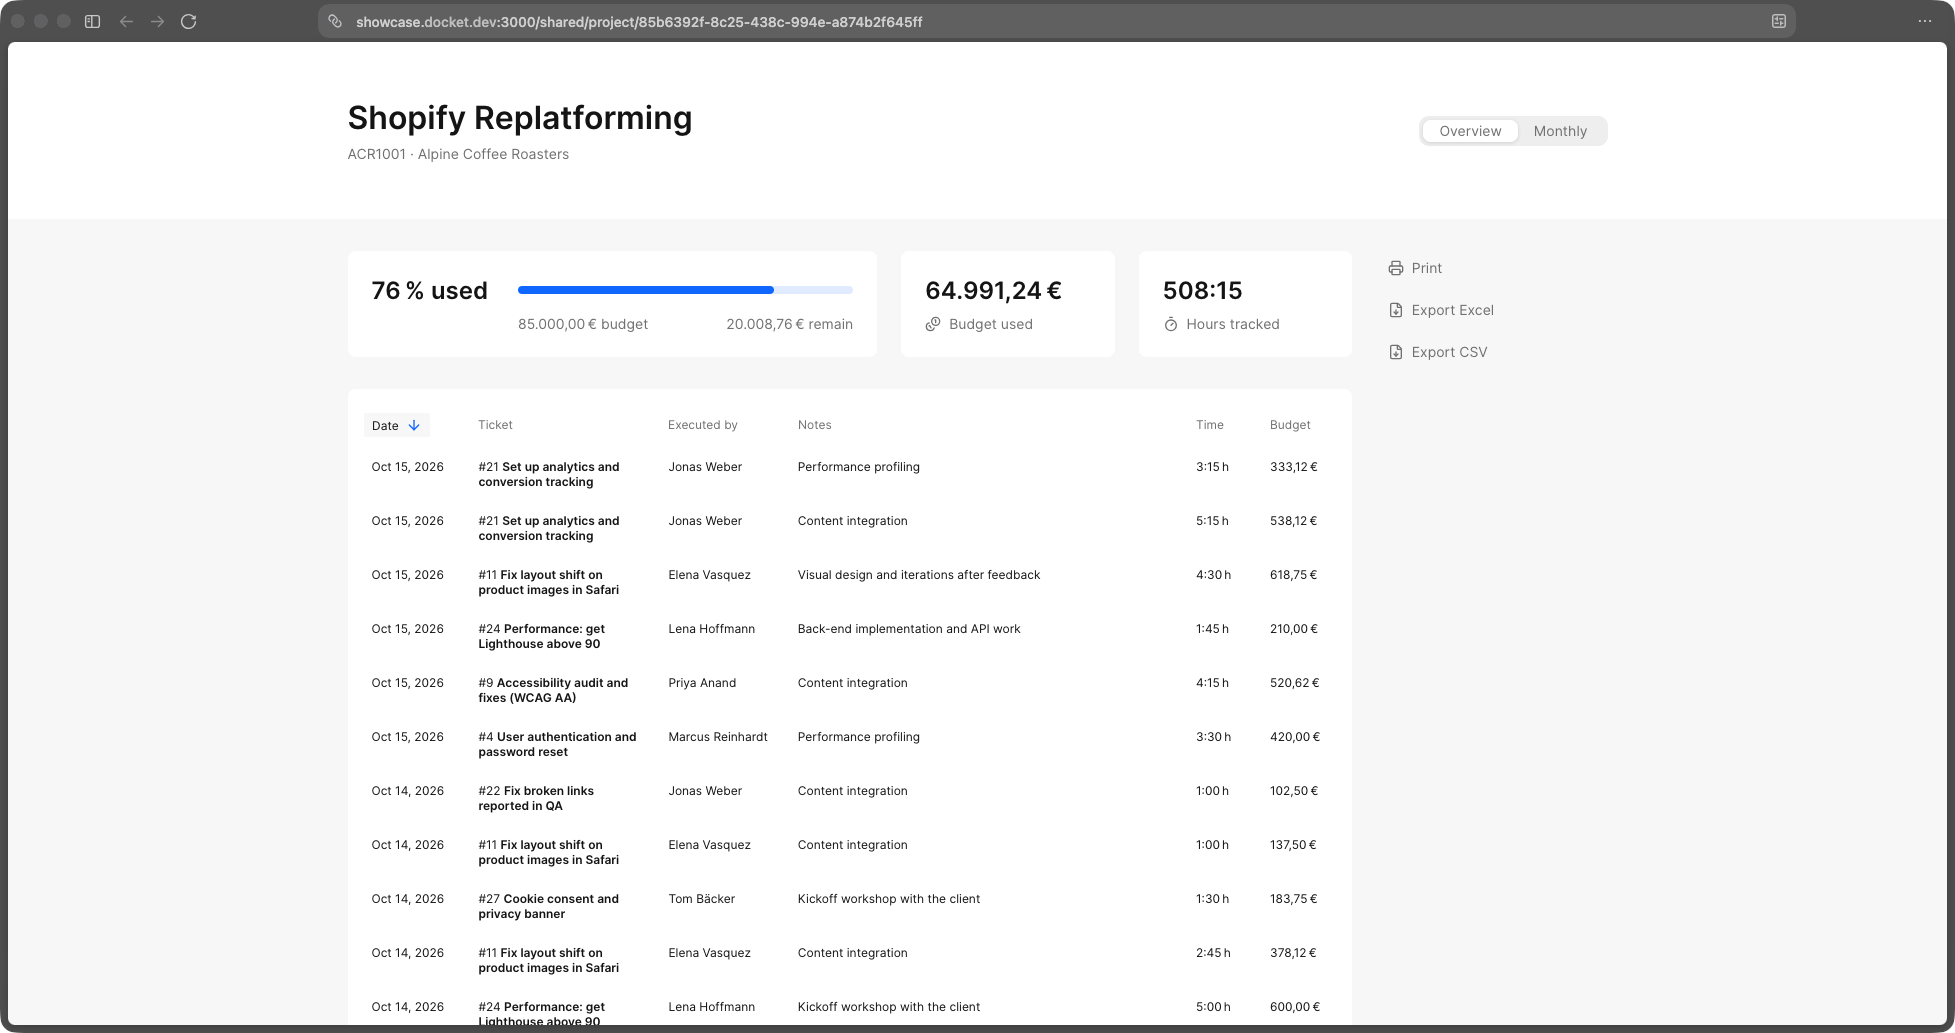Click Marcus Reinhardt in Executed by column
Image resolution: width=1955 pixels, height=1033 pixels.
click(718, 737)
